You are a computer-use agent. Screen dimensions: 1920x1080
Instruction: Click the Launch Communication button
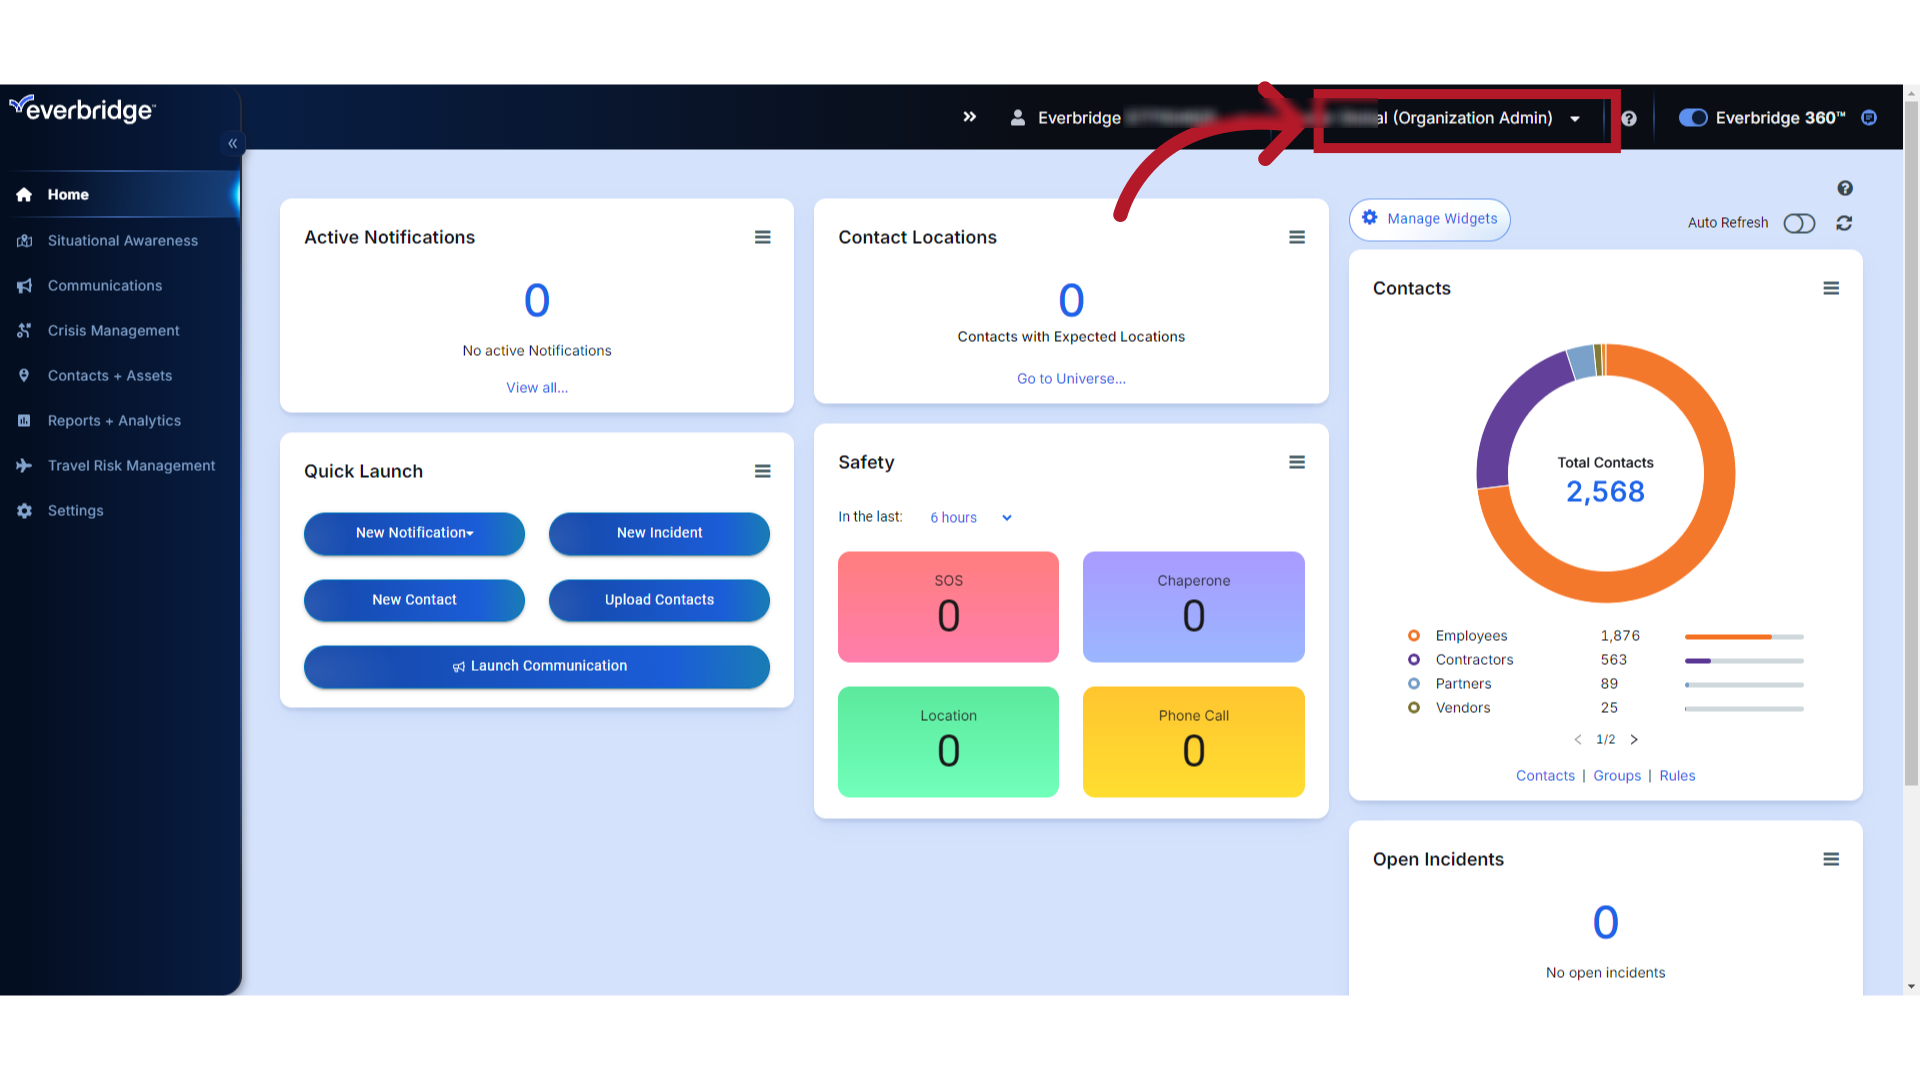pyautogui.click(x=536, y=666)
